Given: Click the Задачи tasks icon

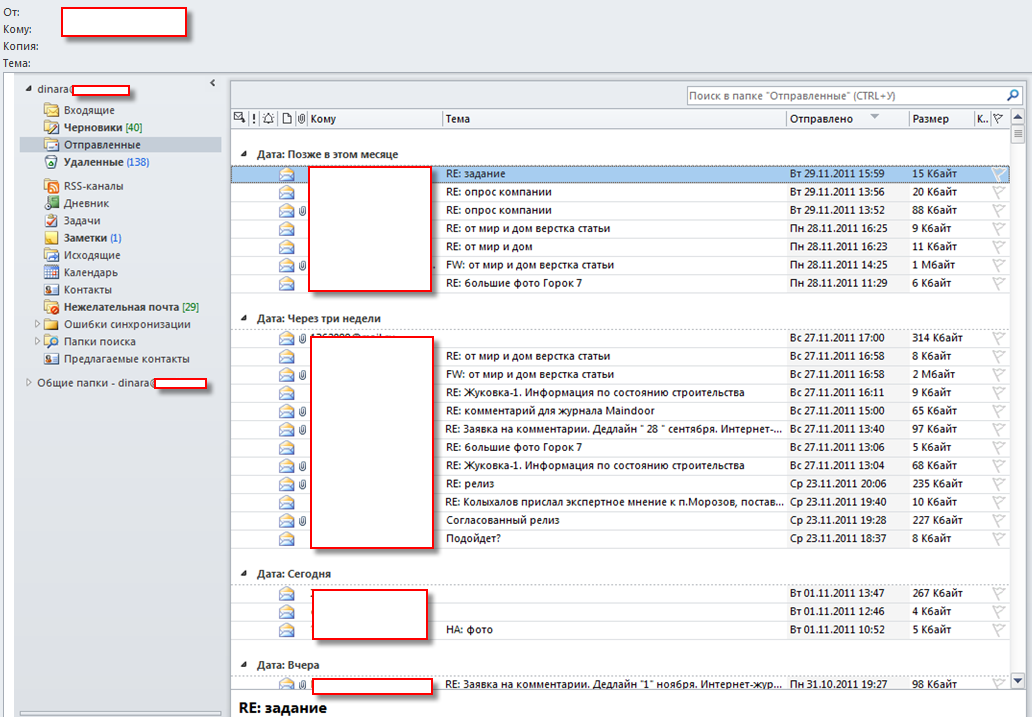Looking at the screenshot, I should (x=51, y=221).
